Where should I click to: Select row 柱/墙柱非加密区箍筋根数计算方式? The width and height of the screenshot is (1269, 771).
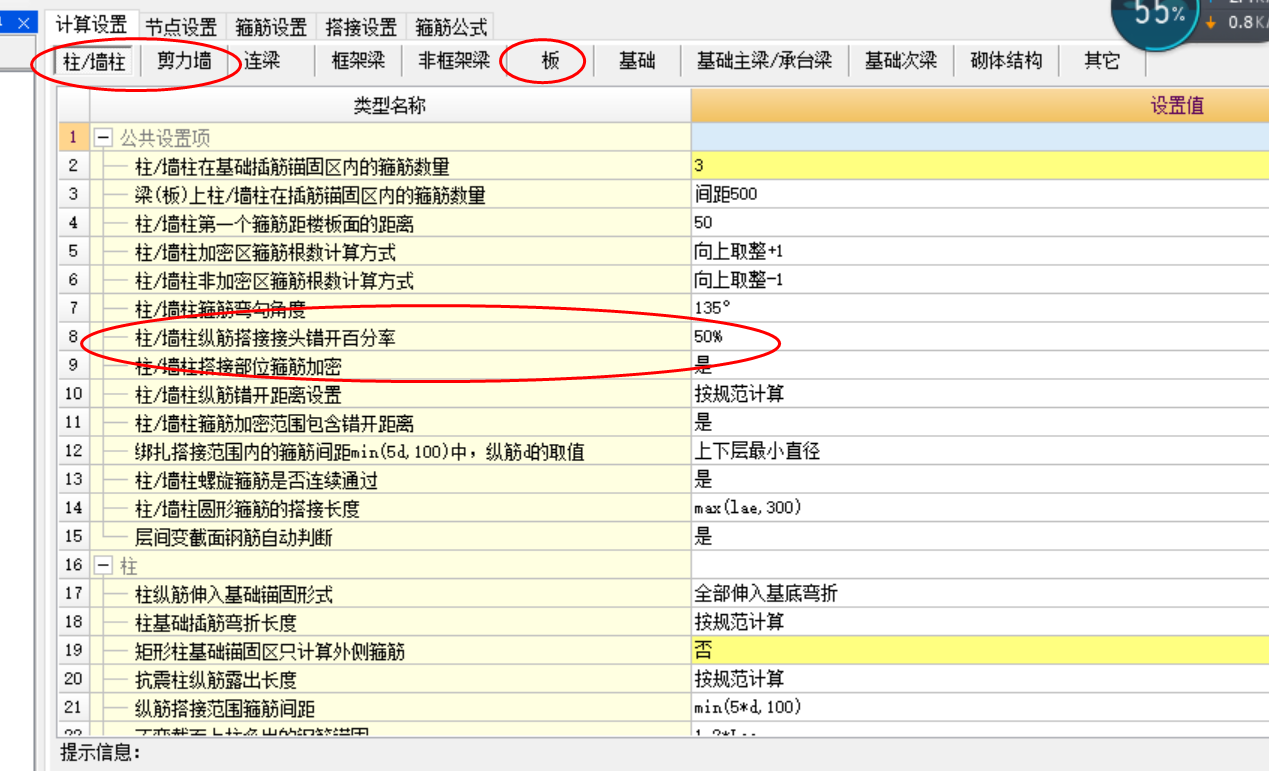[274, 281]
